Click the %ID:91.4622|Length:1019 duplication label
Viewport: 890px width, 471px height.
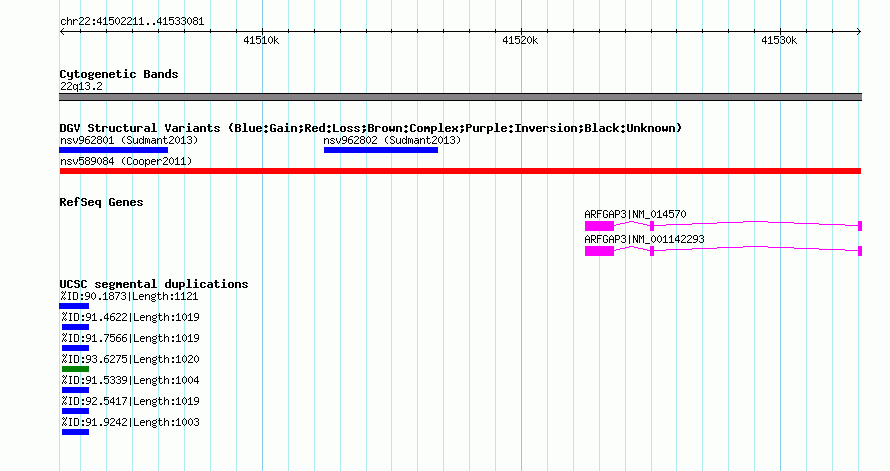tap(131, 317)
